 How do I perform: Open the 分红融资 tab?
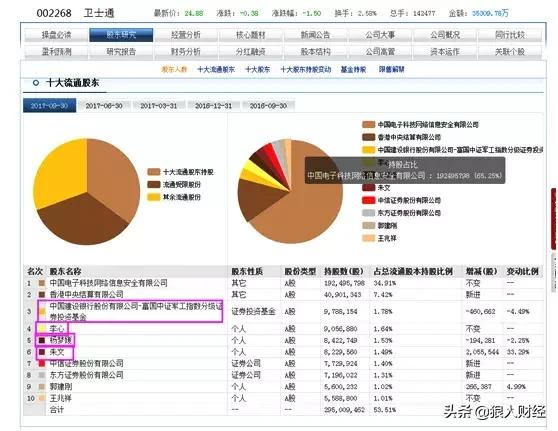pyautogui.click(x=251, y=52)
